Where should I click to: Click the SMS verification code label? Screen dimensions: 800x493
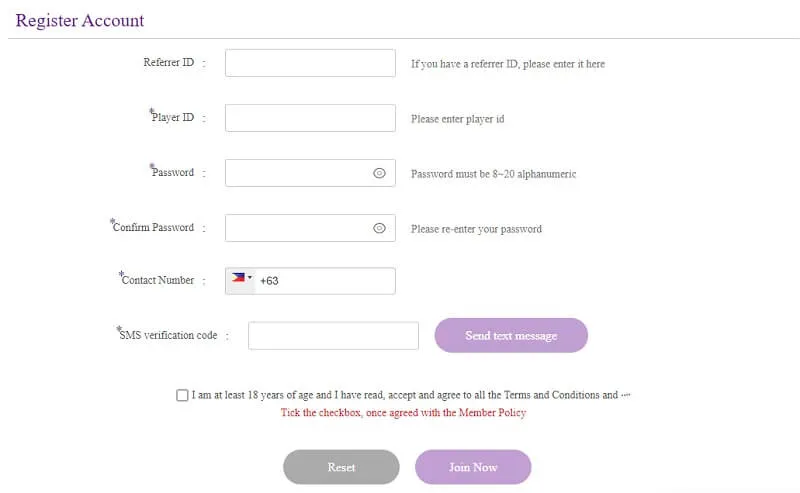[167, 334]
